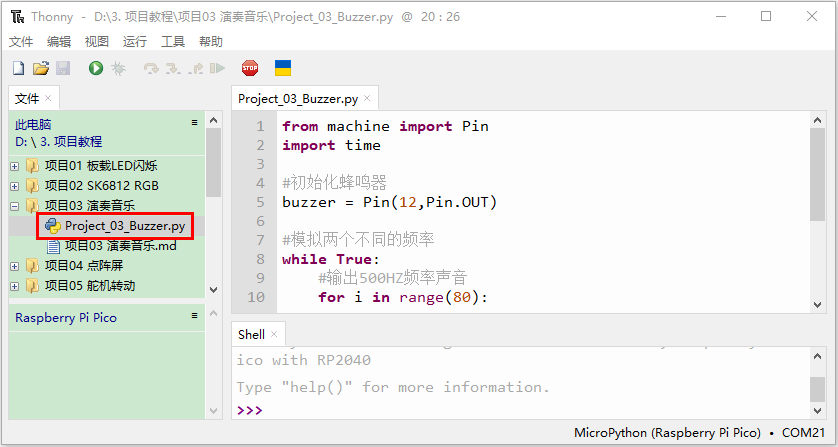Screen dimensions: 838x447
Task: Click the code editor scroll up arrow
Action: tap(817, 120)
